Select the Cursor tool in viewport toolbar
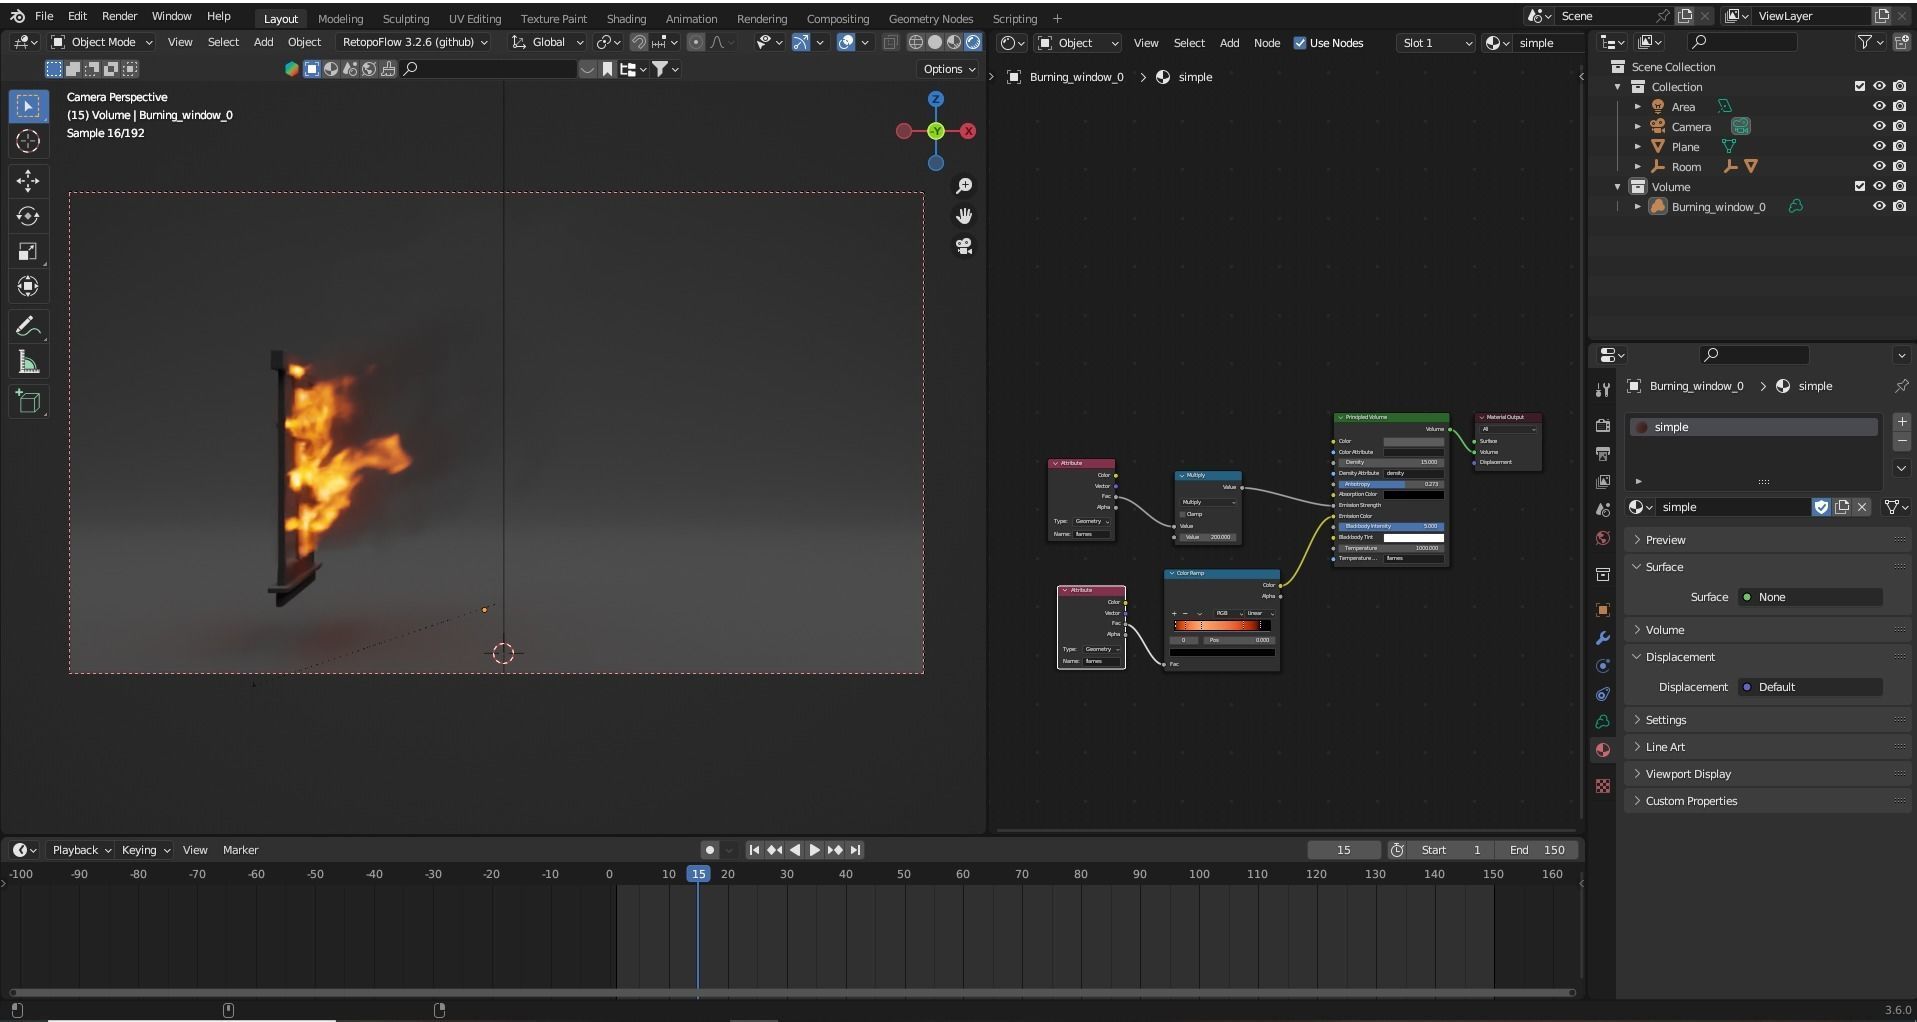 (28, 142)
